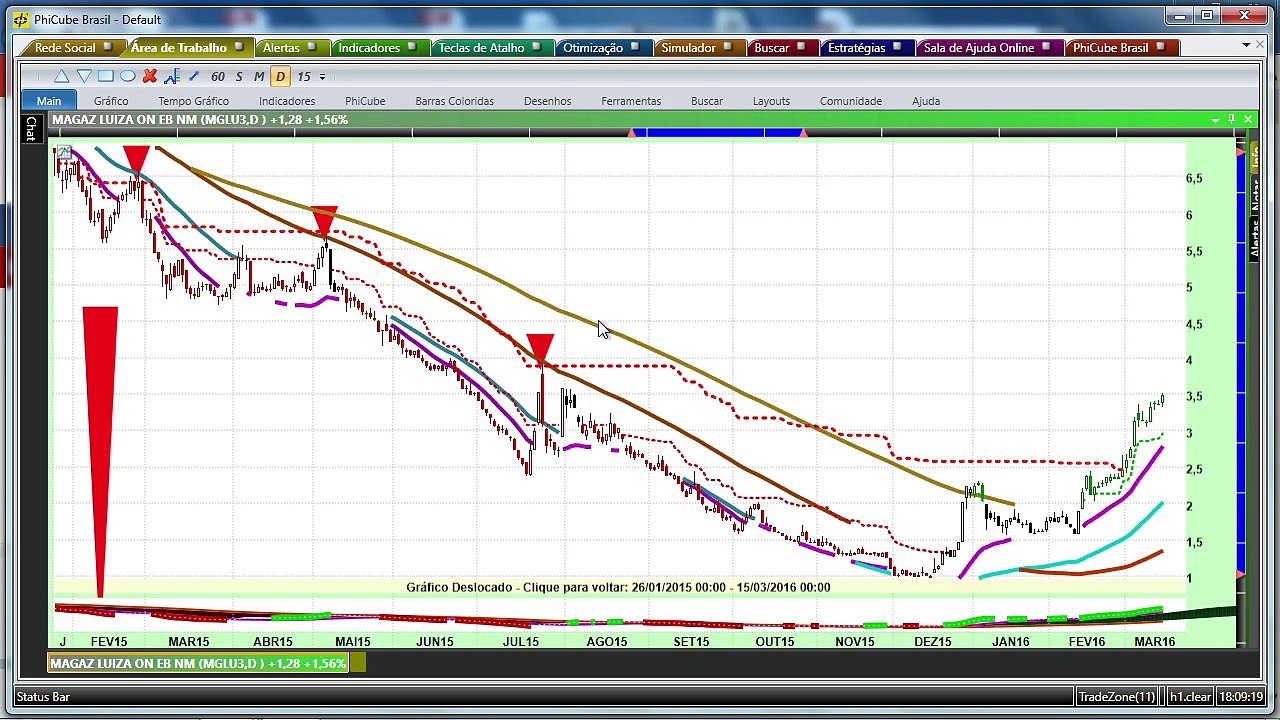The image size is (1280, 720).
Task: Select the blue trend line tool
Action: tap(194, 76)
